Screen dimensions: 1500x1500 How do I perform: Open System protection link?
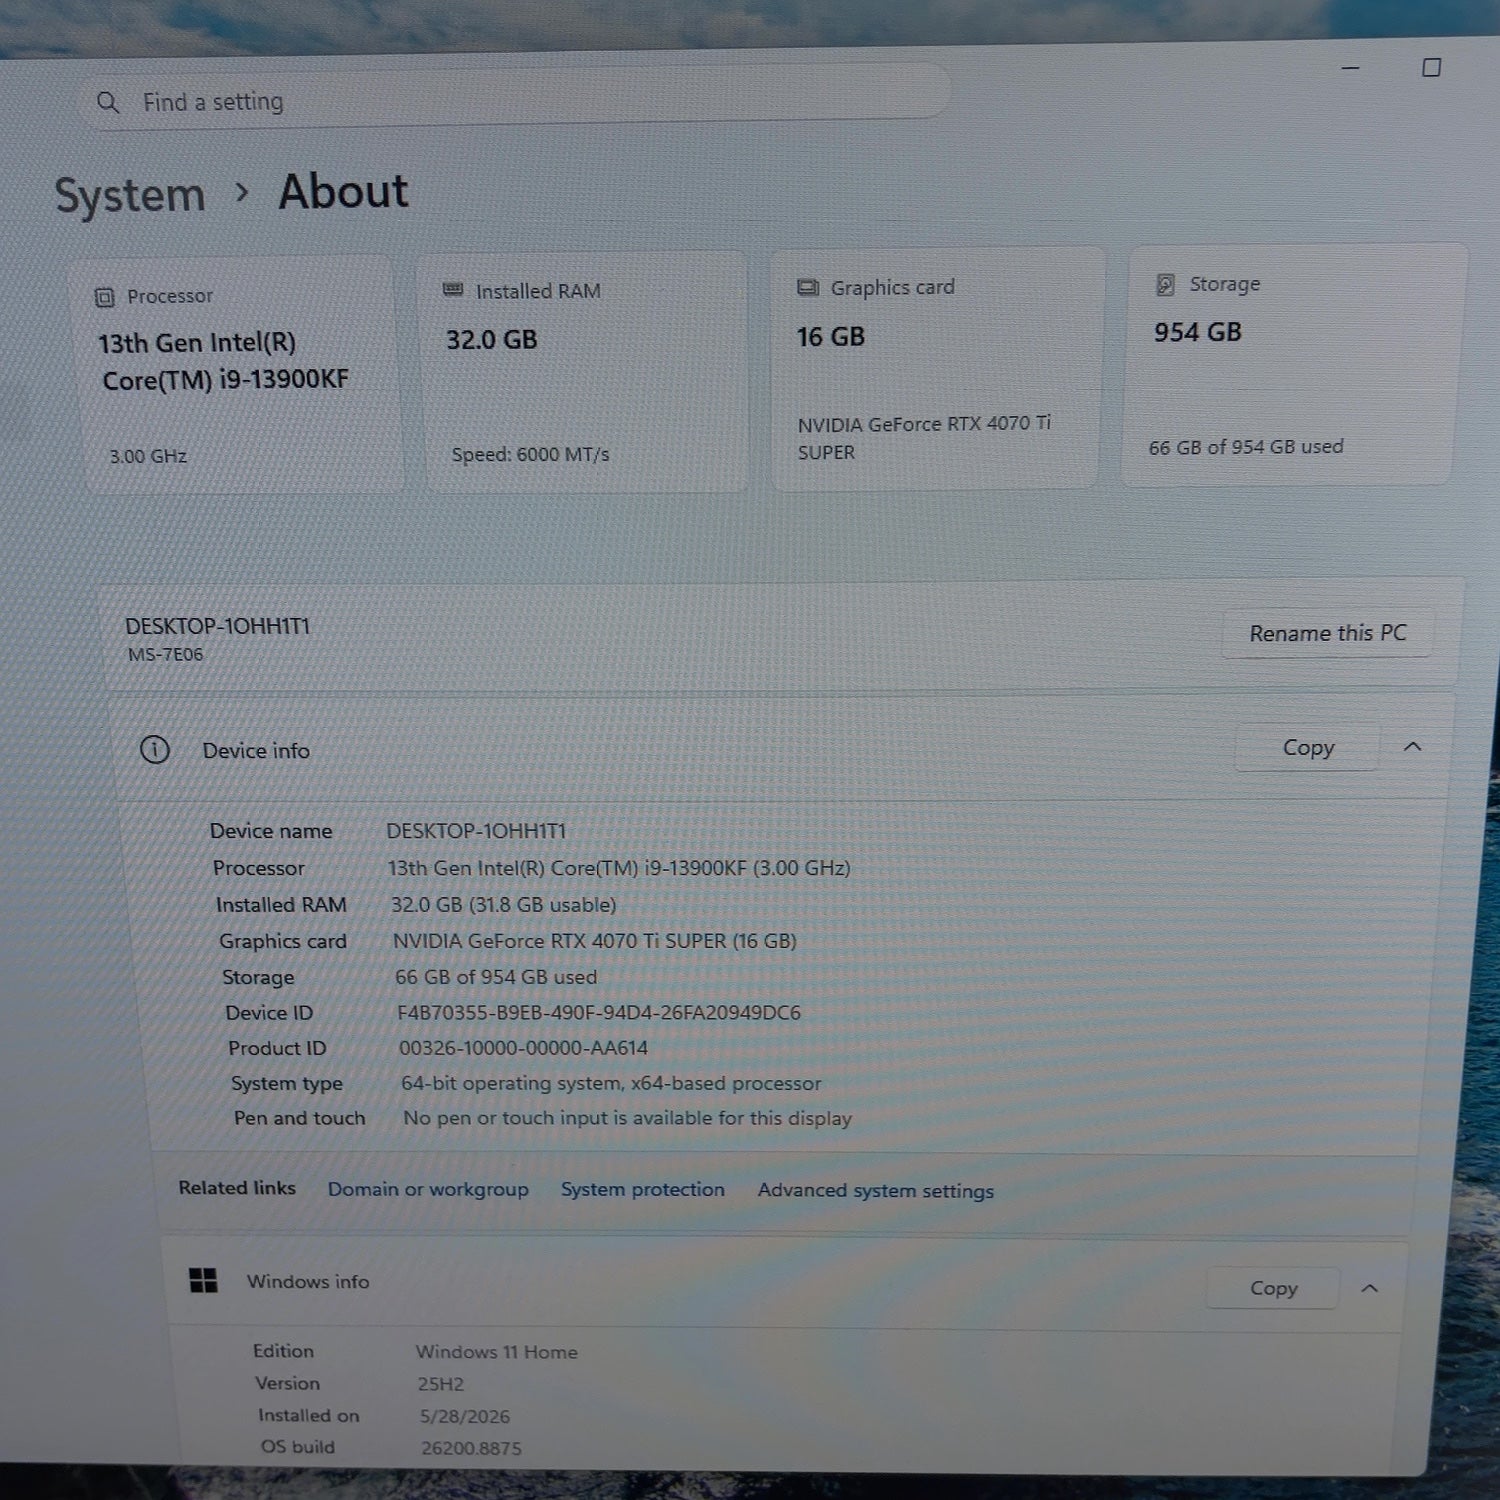point(643,1189)
